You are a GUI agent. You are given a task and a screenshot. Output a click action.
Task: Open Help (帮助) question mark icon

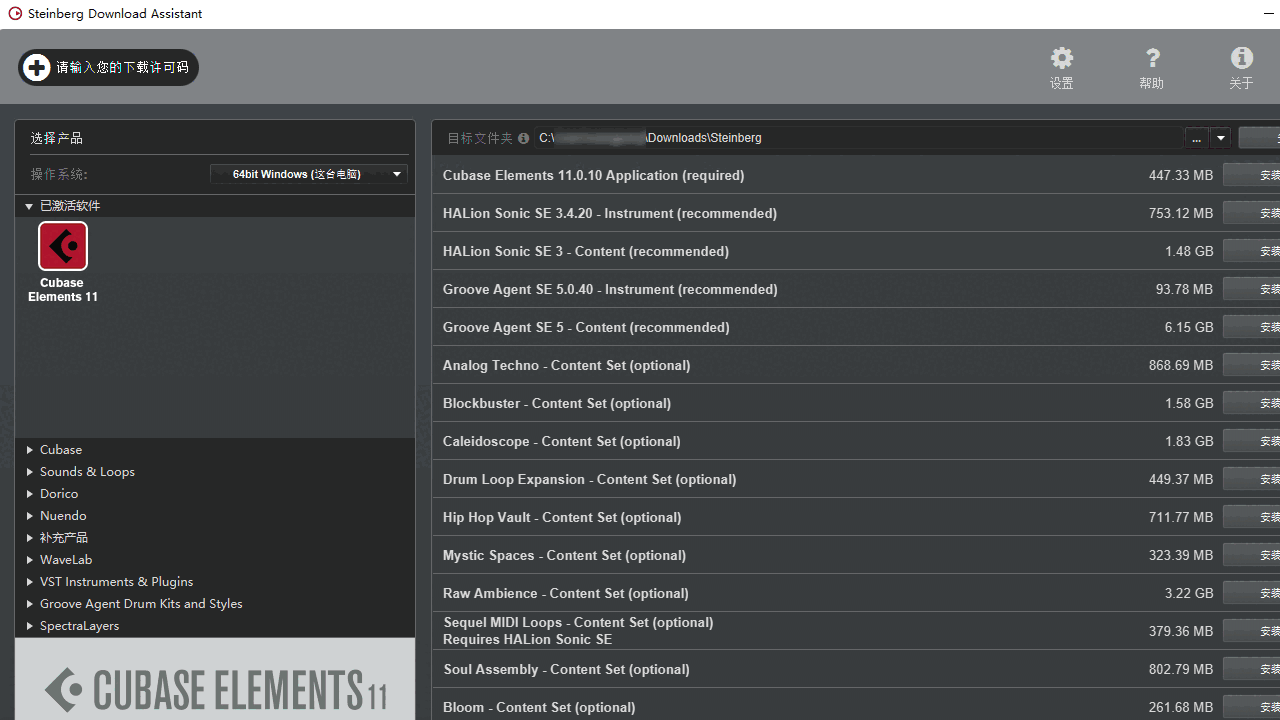tap(1152, 58)
